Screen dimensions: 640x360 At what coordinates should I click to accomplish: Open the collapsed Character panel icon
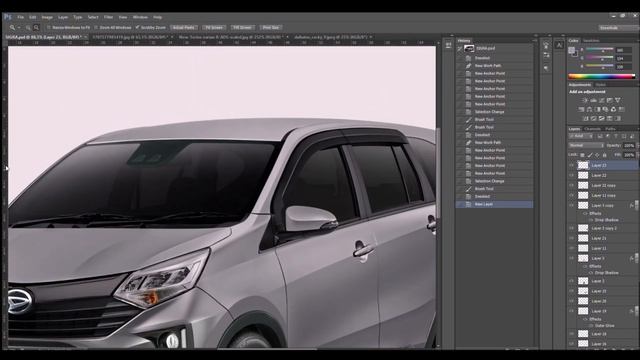[x=559, y=45]
